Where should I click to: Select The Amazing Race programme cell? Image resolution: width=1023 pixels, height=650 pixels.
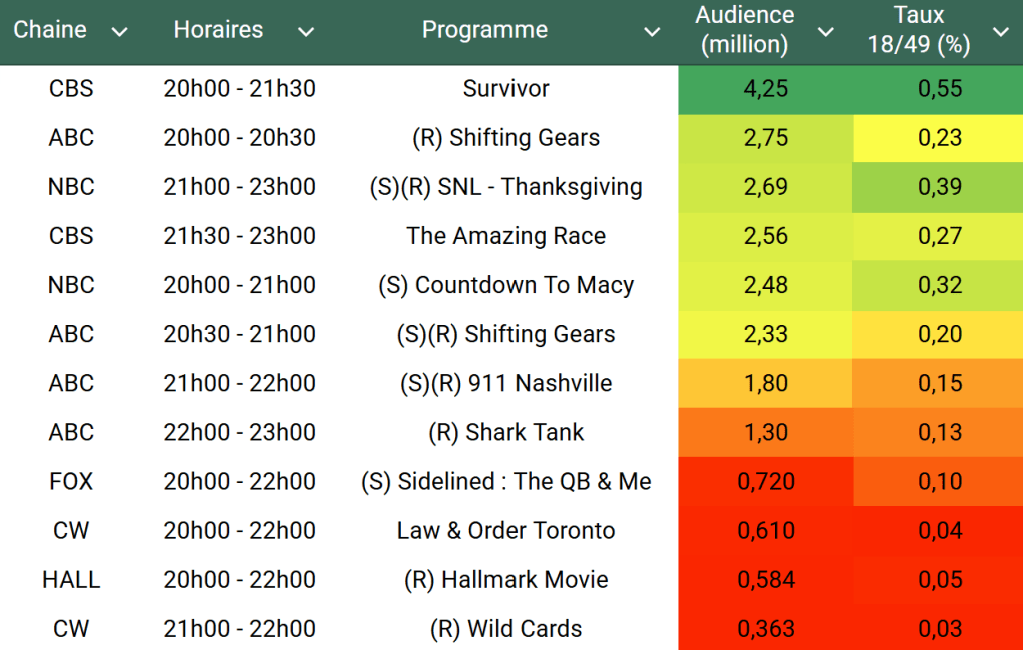click(x=506, y=236)
